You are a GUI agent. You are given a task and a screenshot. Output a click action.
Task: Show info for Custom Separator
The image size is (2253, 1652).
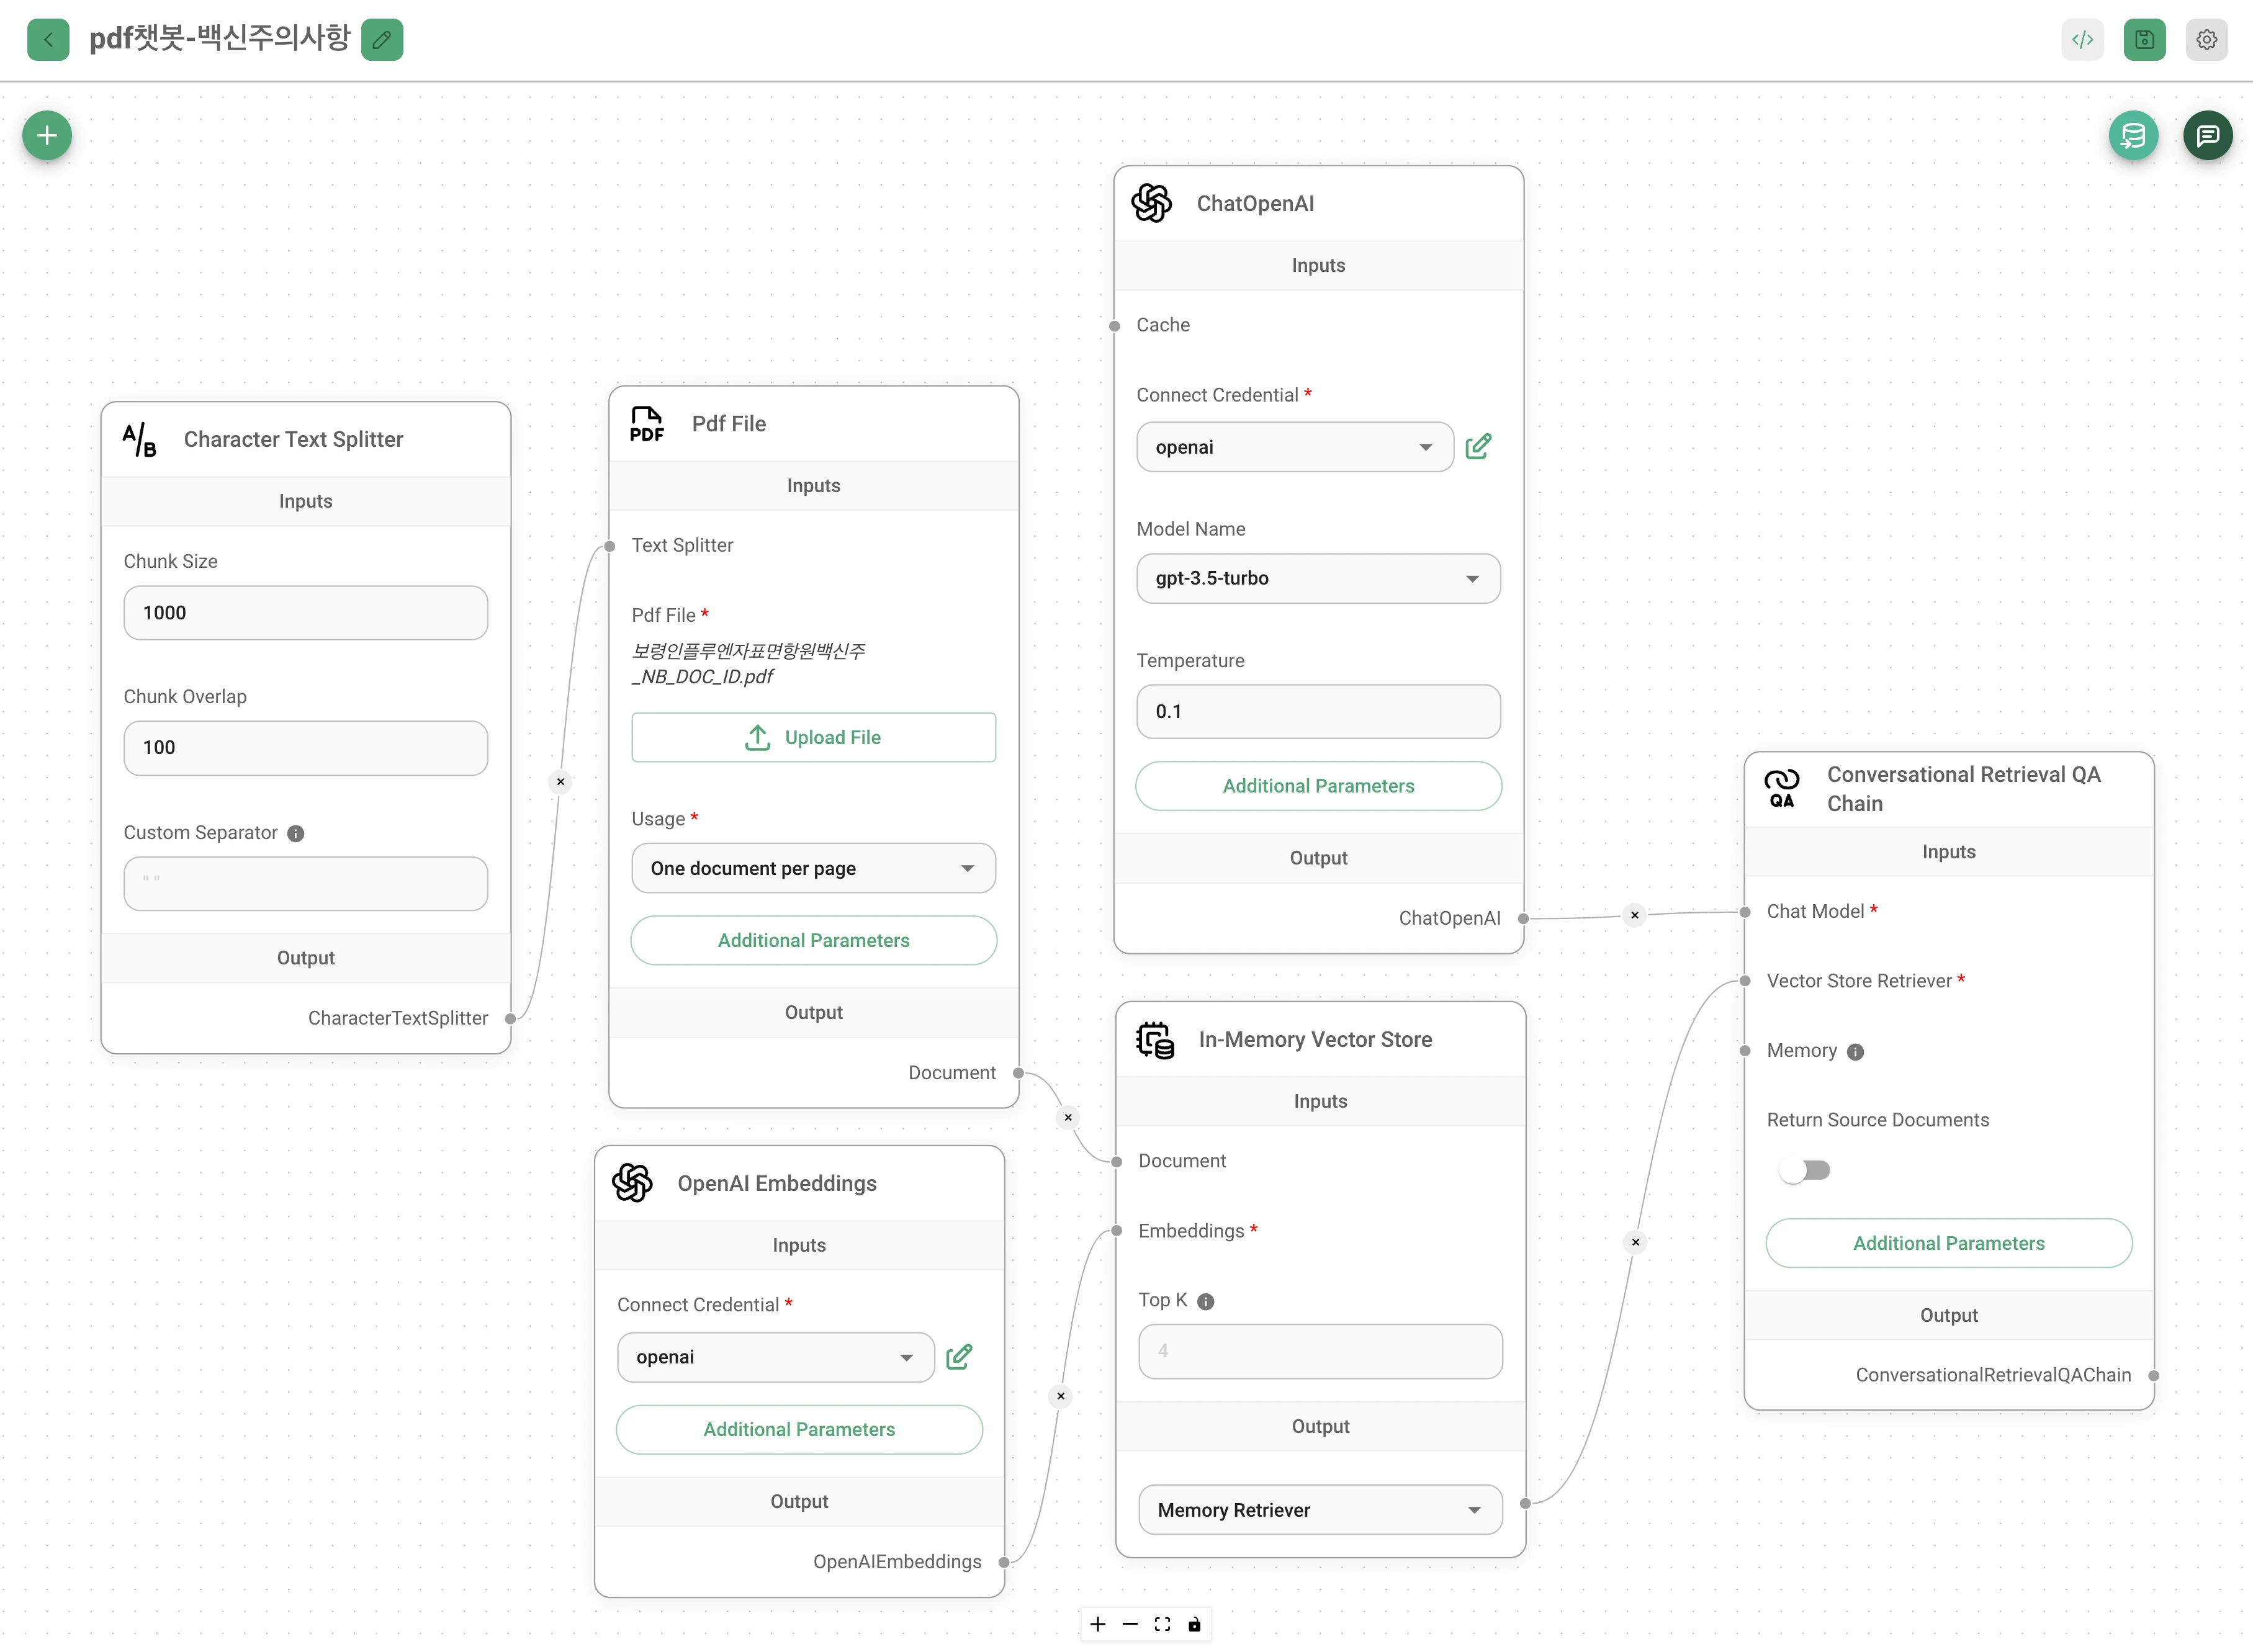(x=296, y=834)
